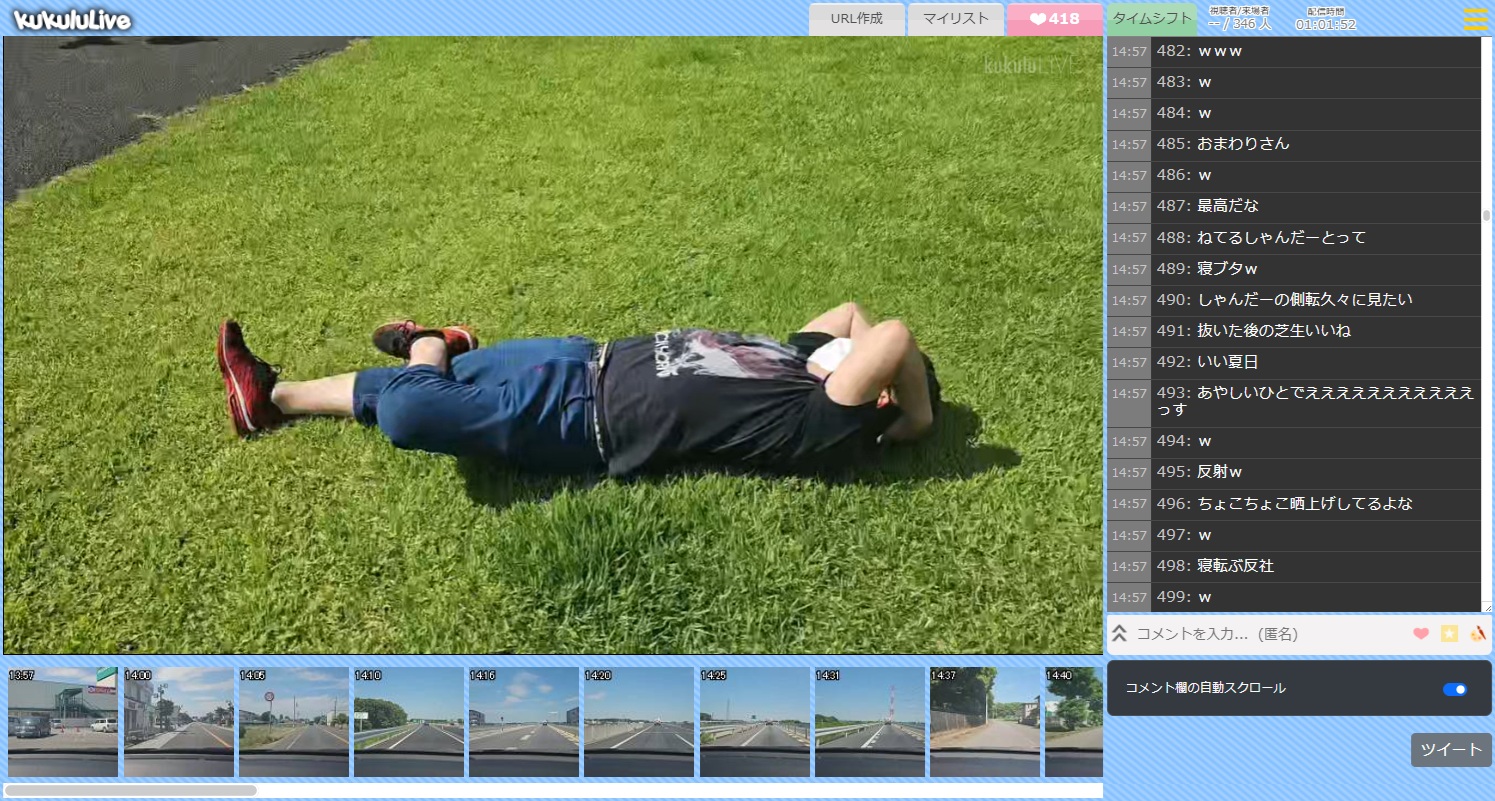The height and width of the screenshot is (801, 1495).
Task: Open the paint palette color icon
Action: point(1477,633)
